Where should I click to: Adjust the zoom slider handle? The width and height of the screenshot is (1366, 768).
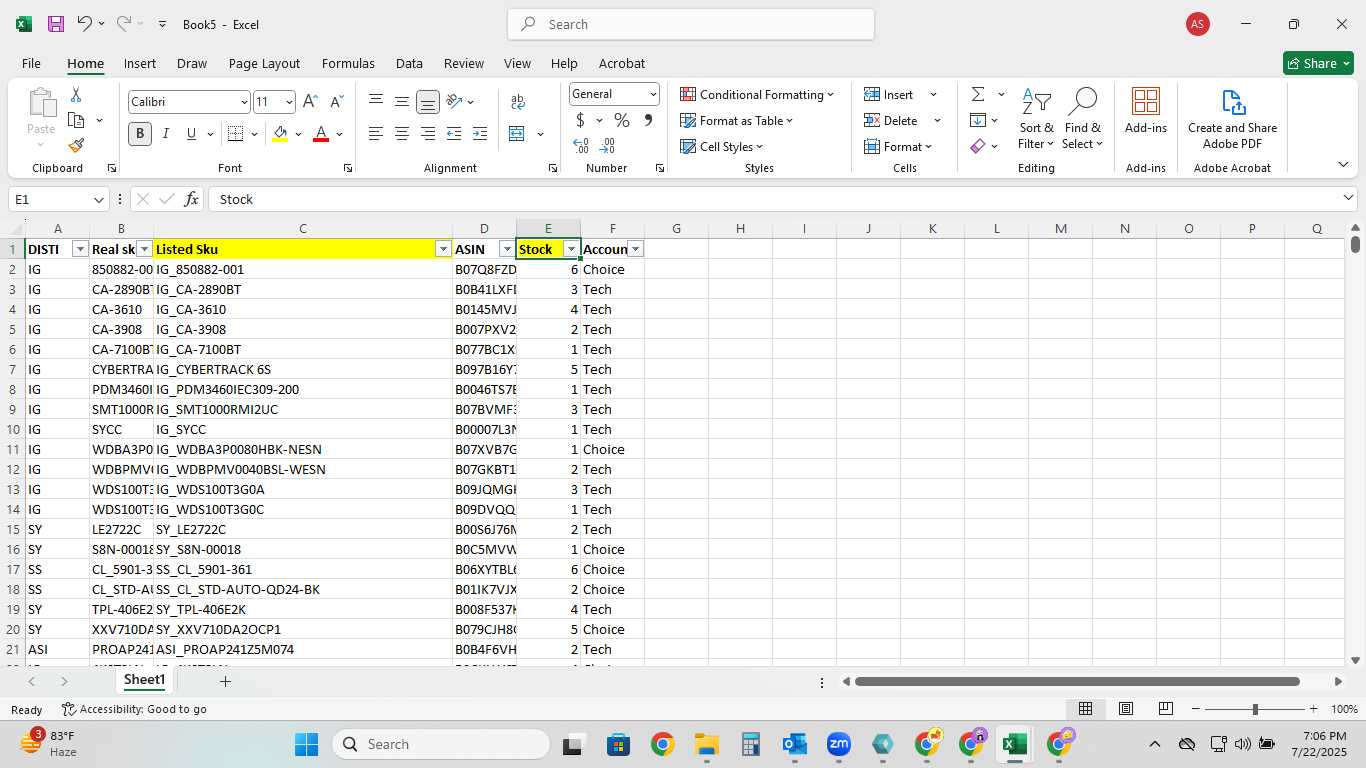(x=1255, y=709)
